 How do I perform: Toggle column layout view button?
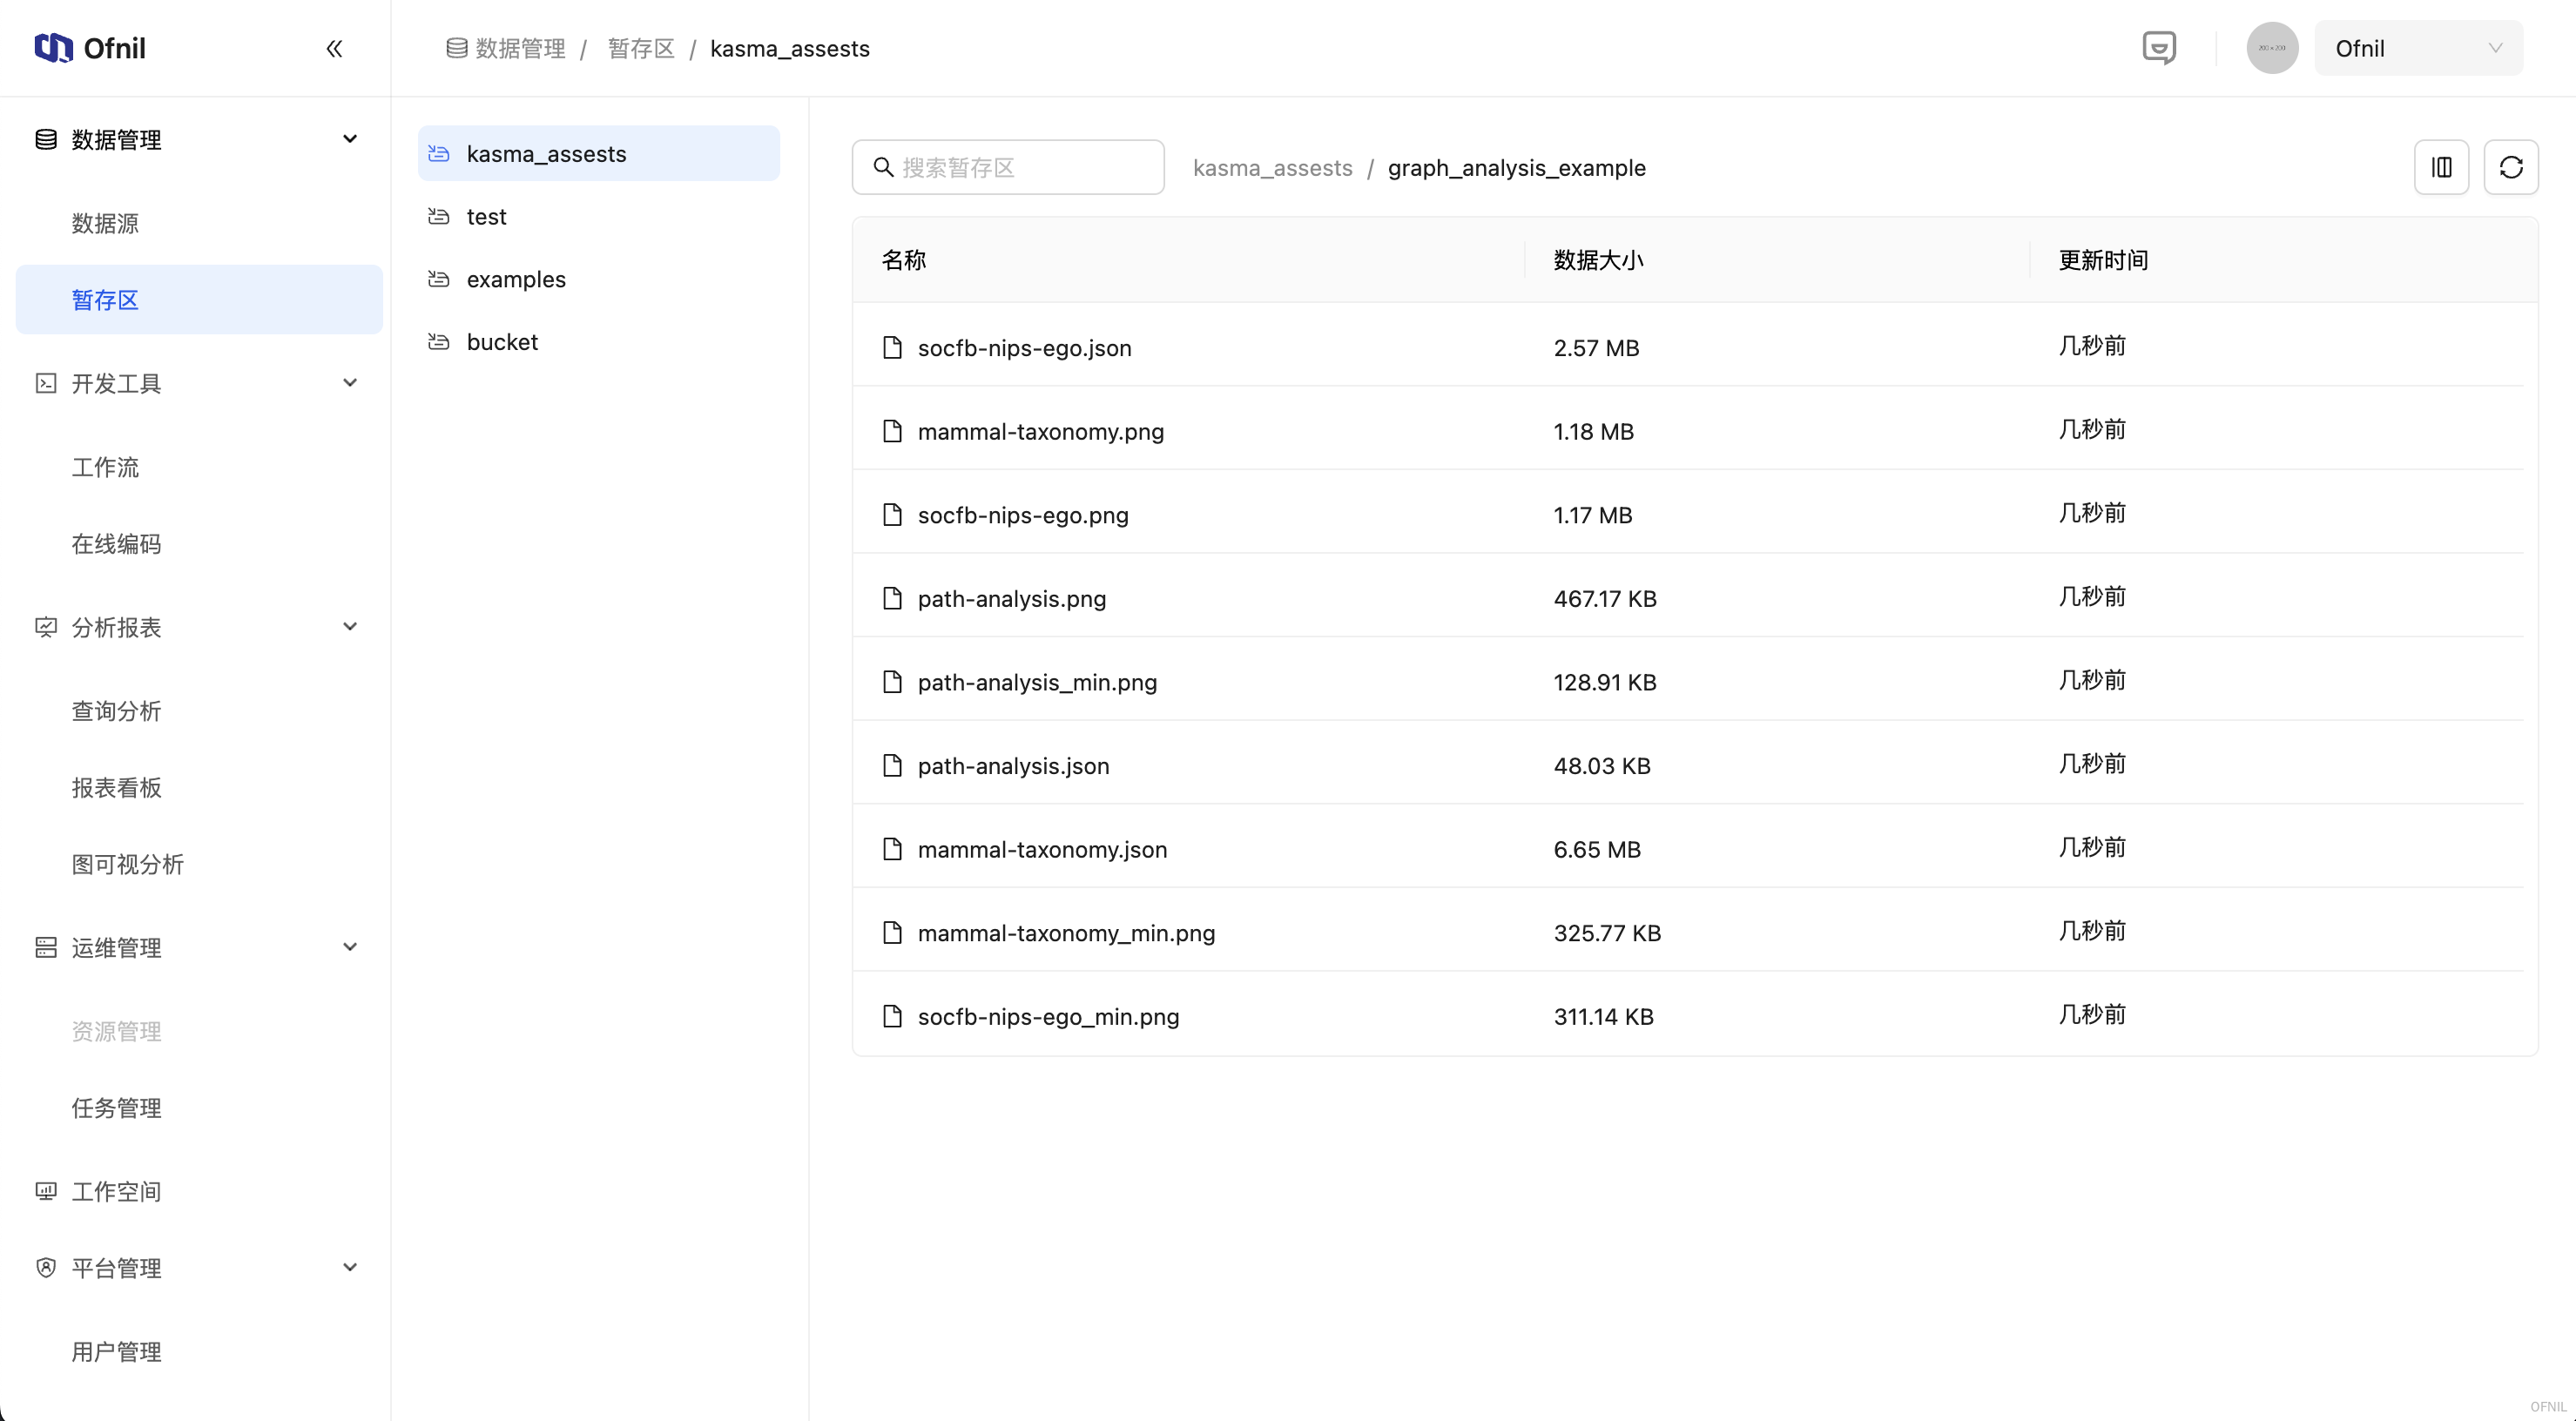(x=2441, y=167)
